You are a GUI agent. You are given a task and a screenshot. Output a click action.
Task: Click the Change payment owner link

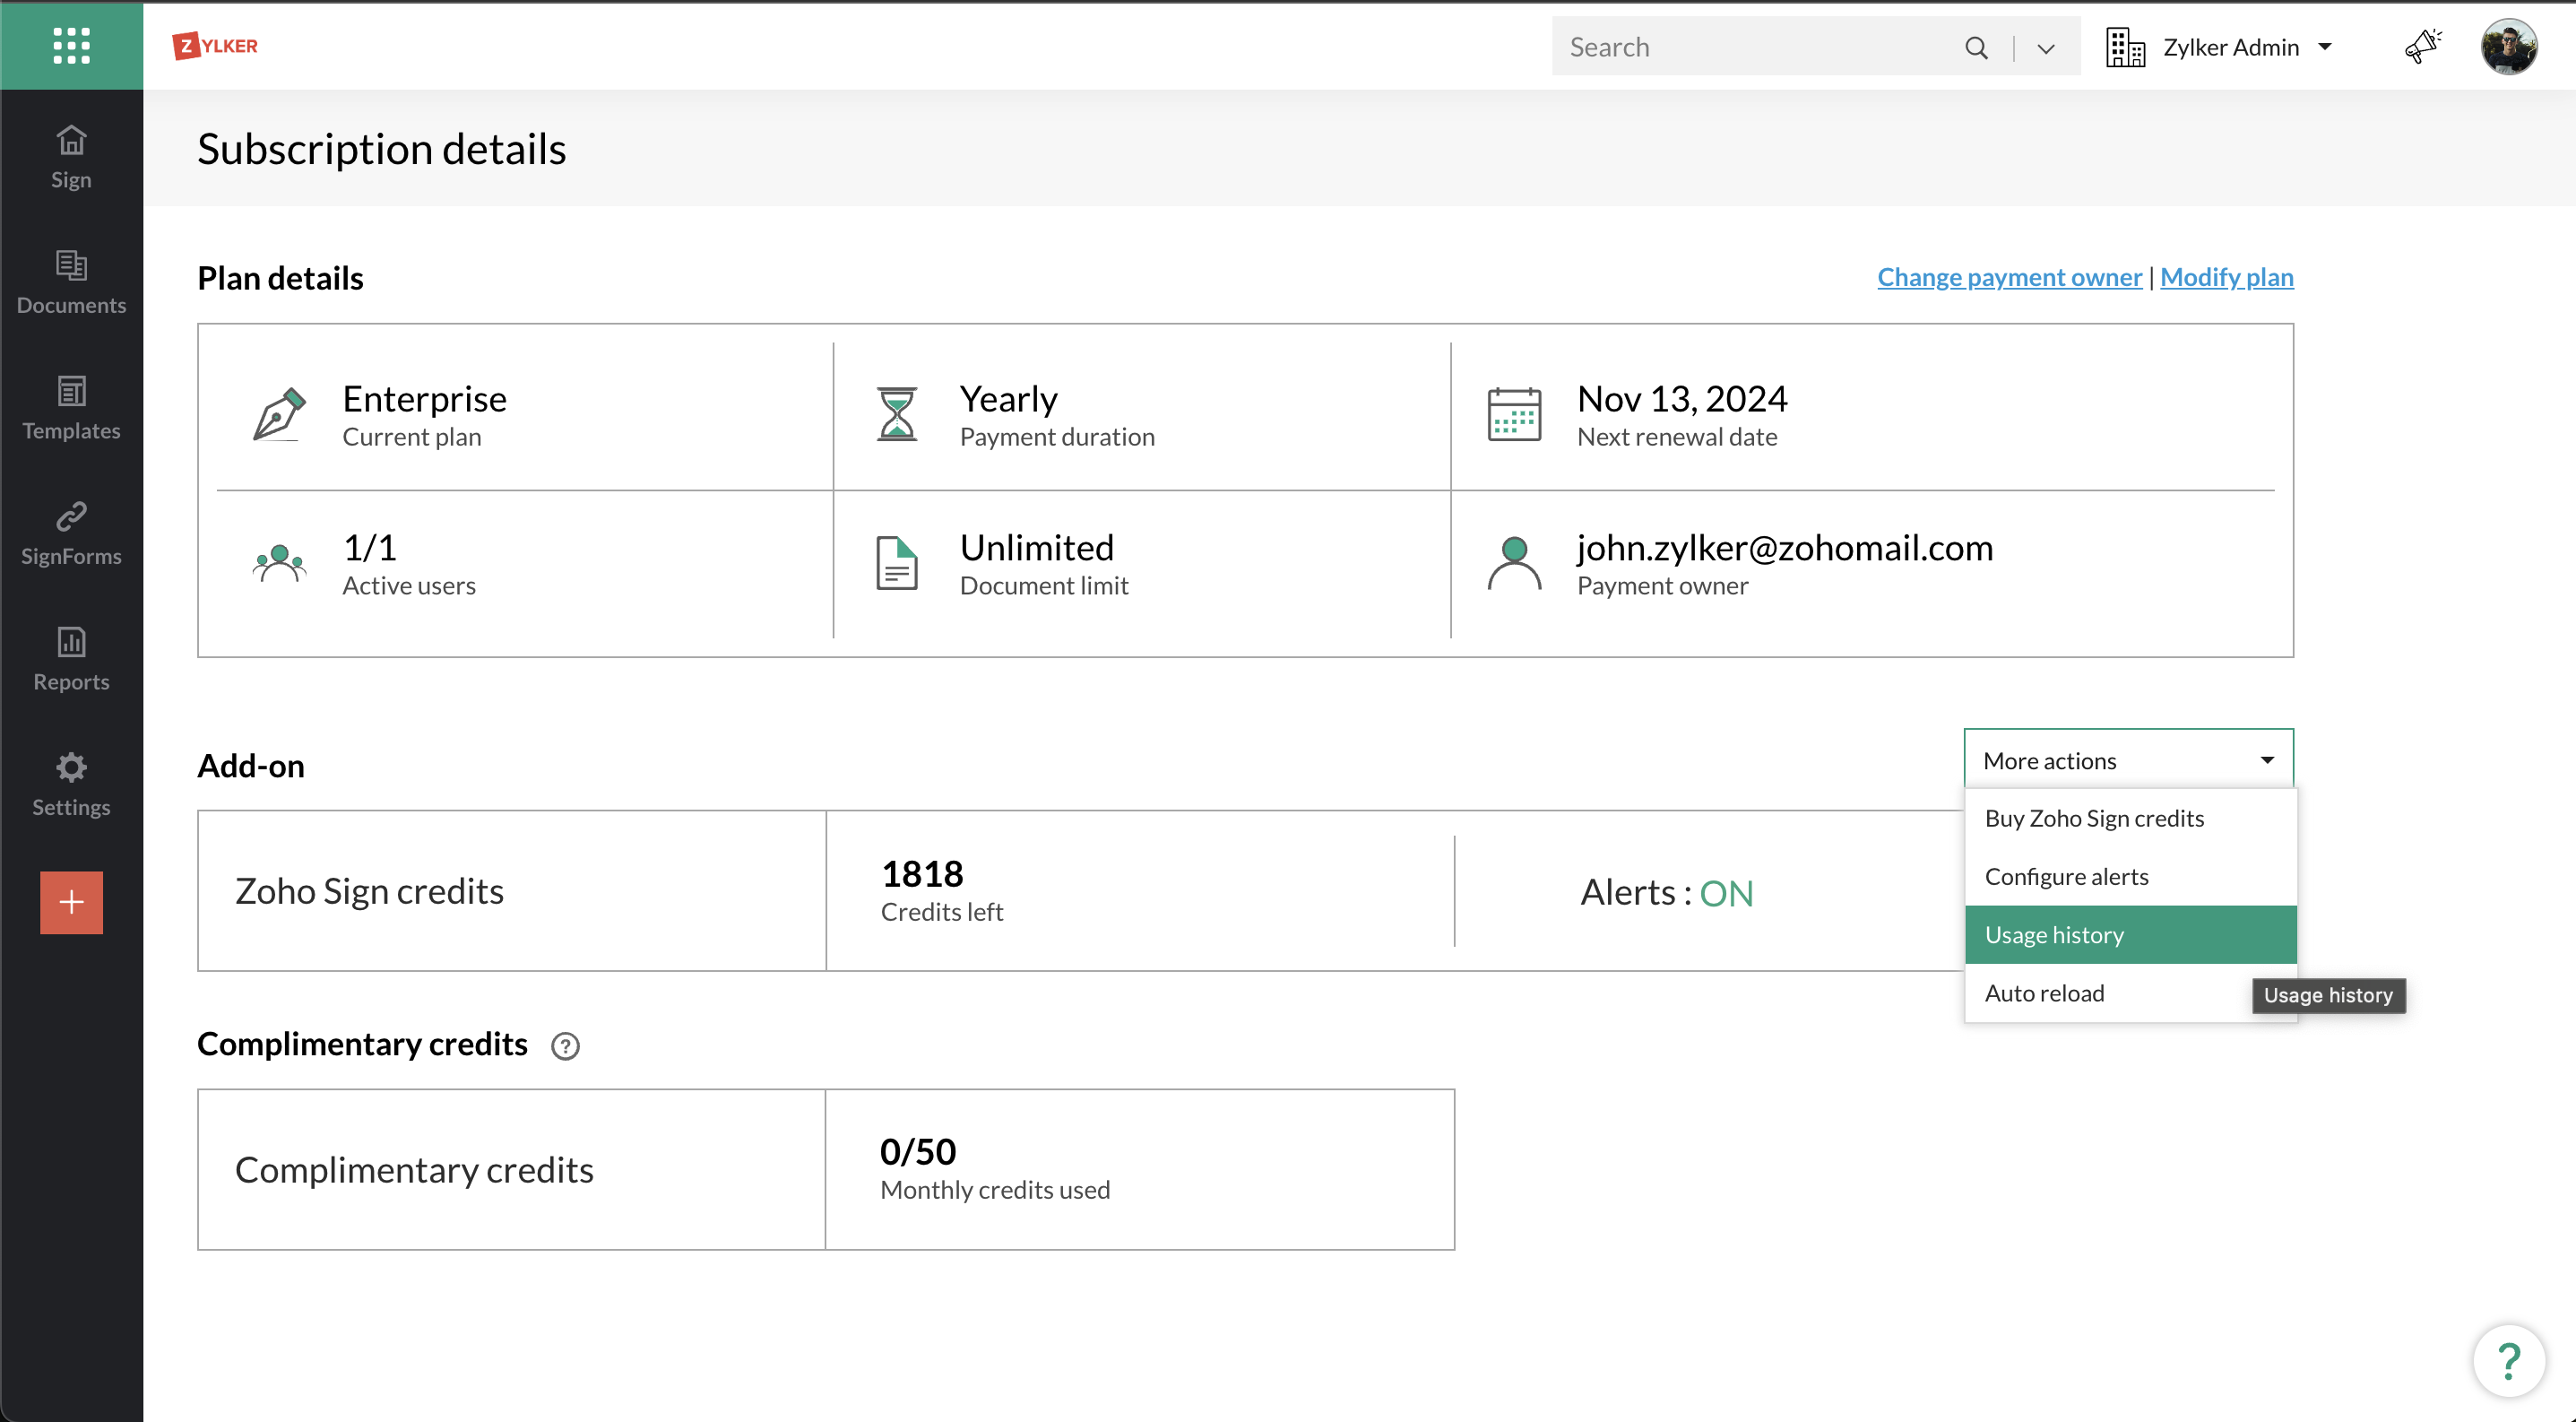2009,277
